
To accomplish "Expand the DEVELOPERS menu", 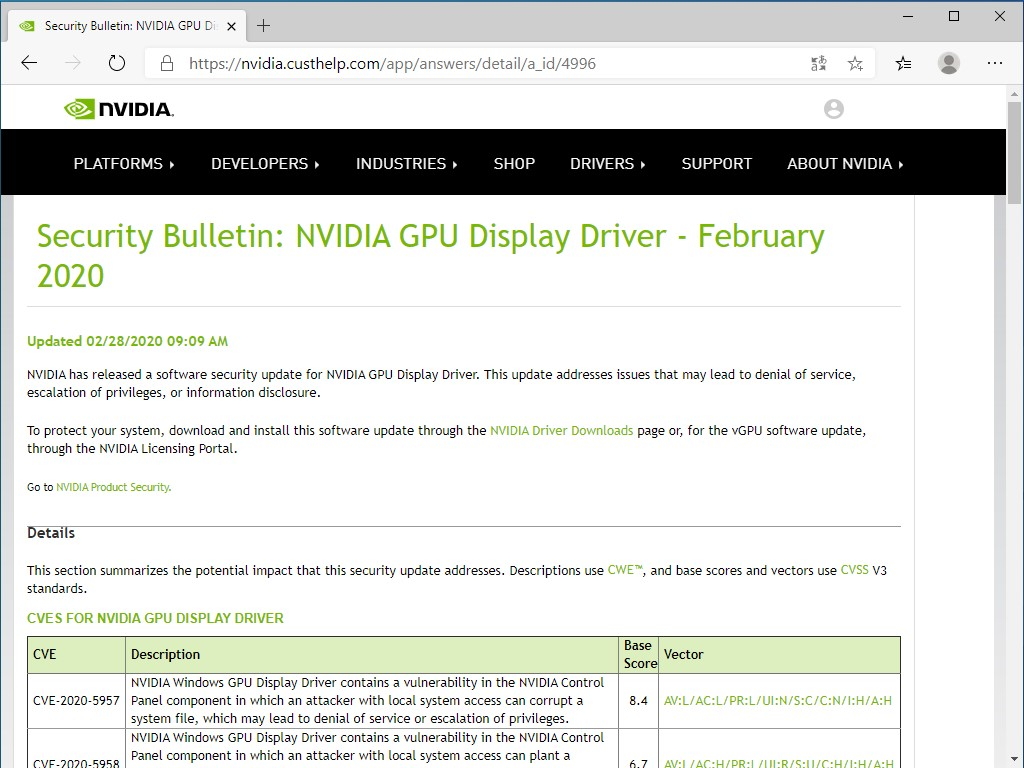I will pyautogui.click(x=265, y=164).
